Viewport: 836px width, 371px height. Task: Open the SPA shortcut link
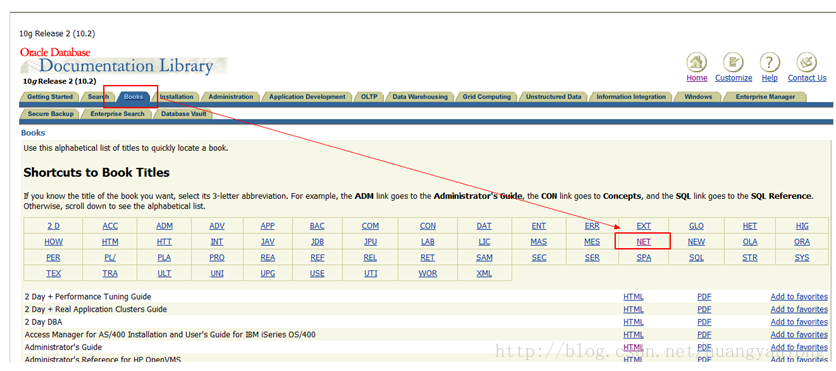pyautogui.click(x=644, y=257)
